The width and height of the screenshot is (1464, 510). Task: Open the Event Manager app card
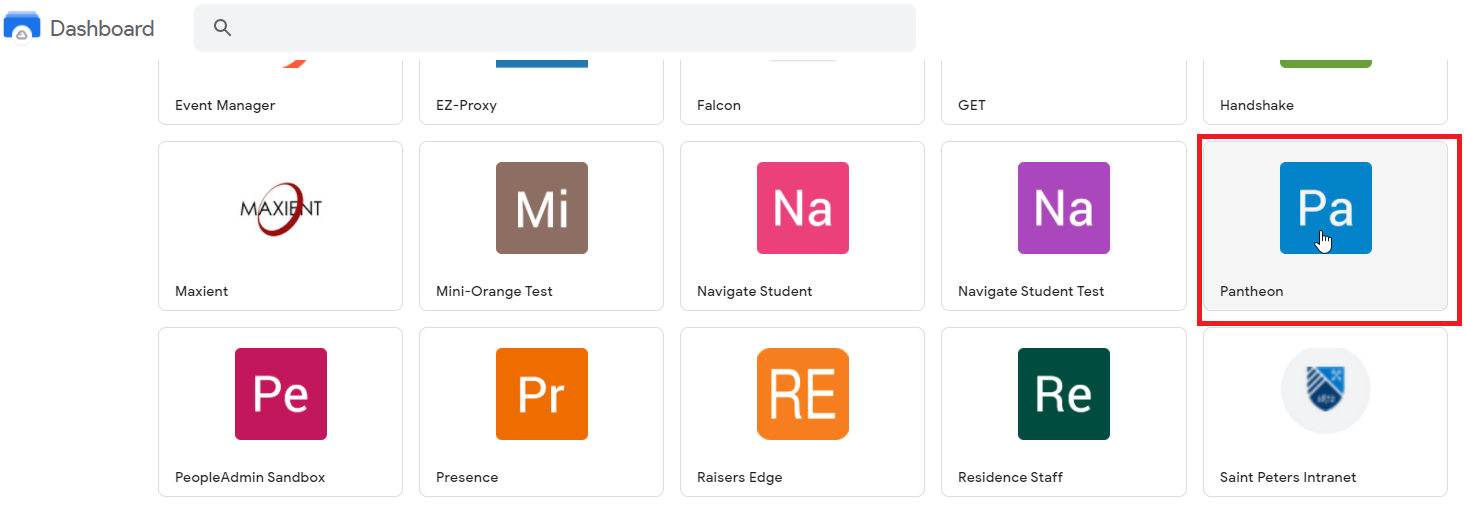point(281,92)
